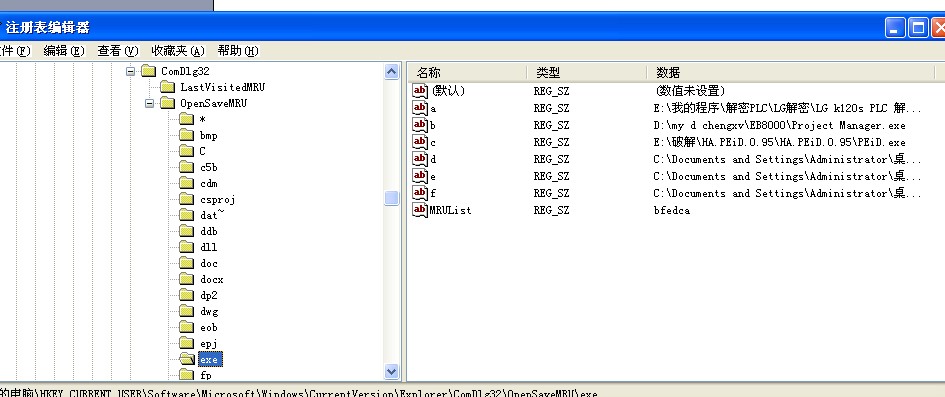Viewport: 945px width, 397px height.
Task: Sort by the 名称 column header
Action: (x=468, y=73)
